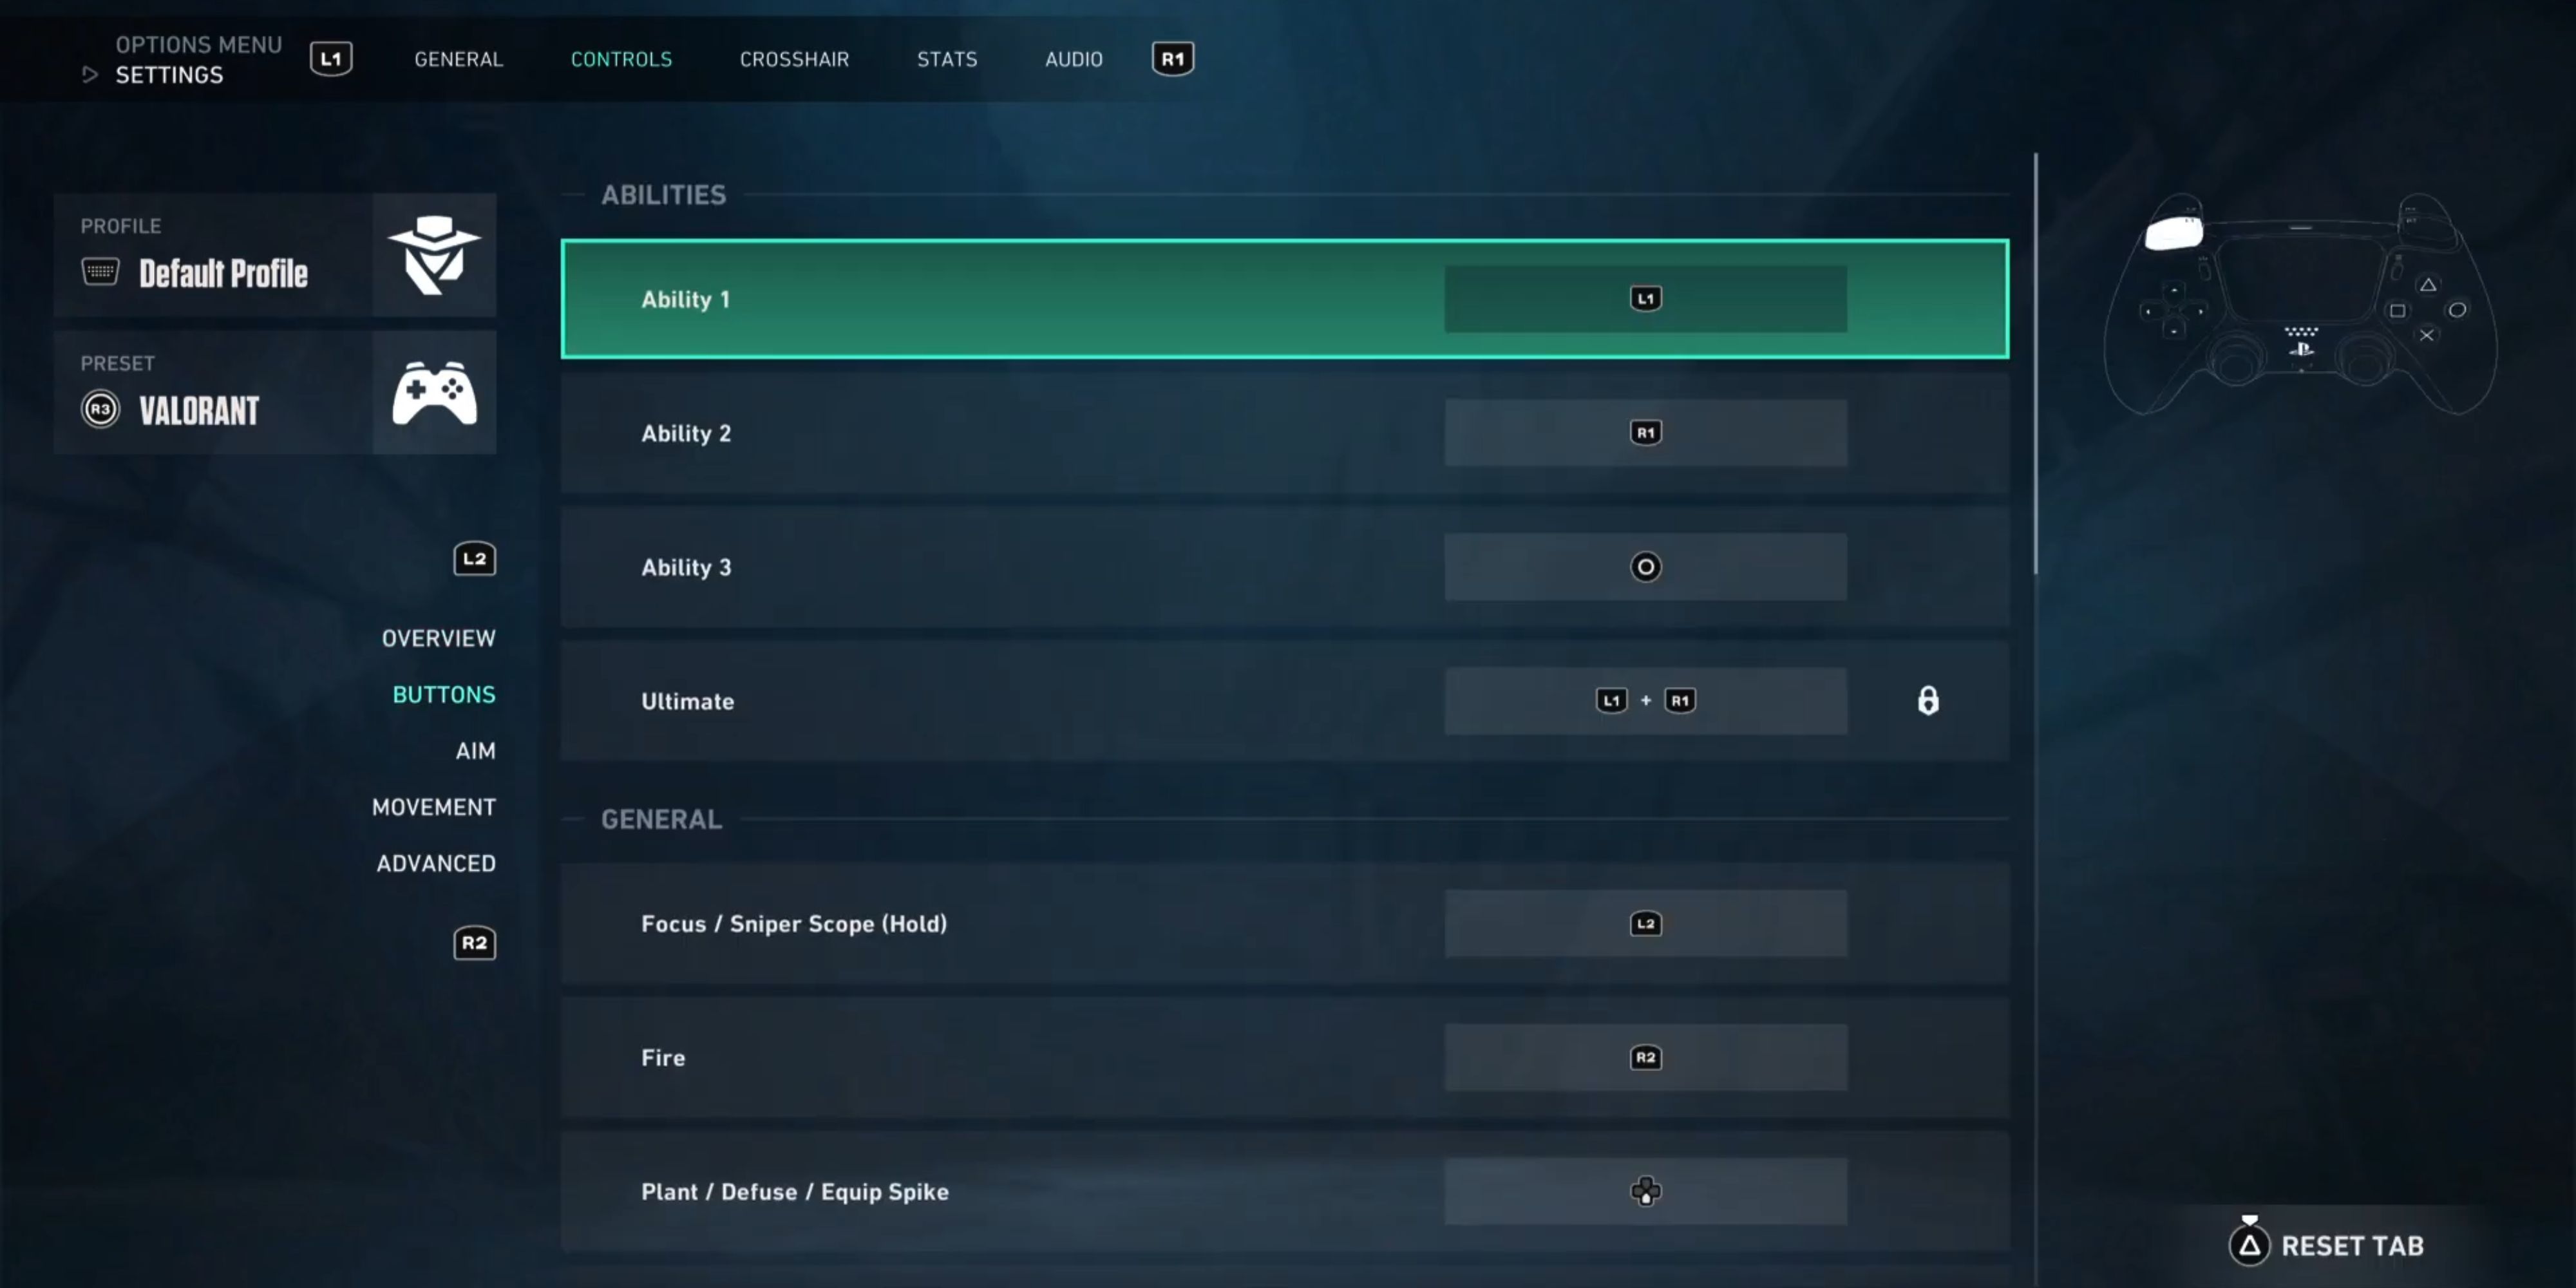Click the OVERVIEW menu item
2576x1288 pixels.
(439, 638)
